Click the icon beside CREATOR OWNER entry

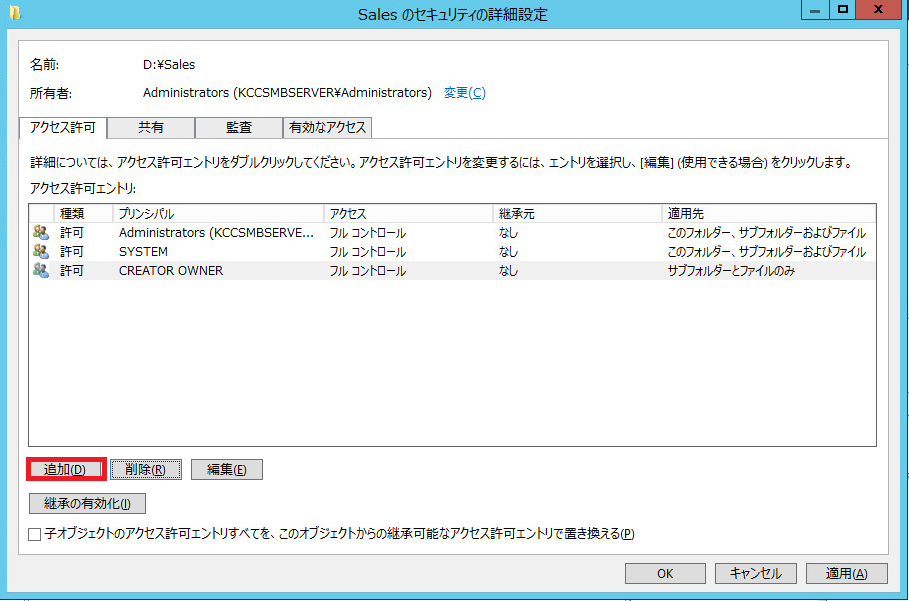point(40,270)
